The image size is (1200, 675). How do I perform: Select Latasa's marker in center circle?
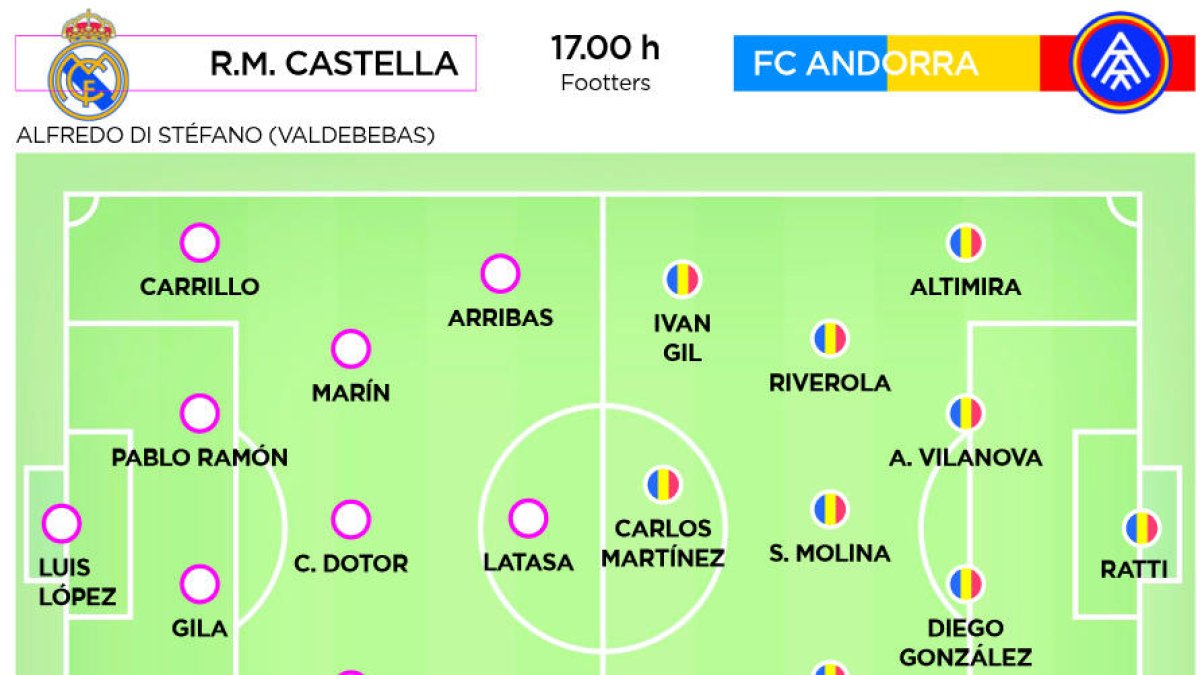point(528,519)
